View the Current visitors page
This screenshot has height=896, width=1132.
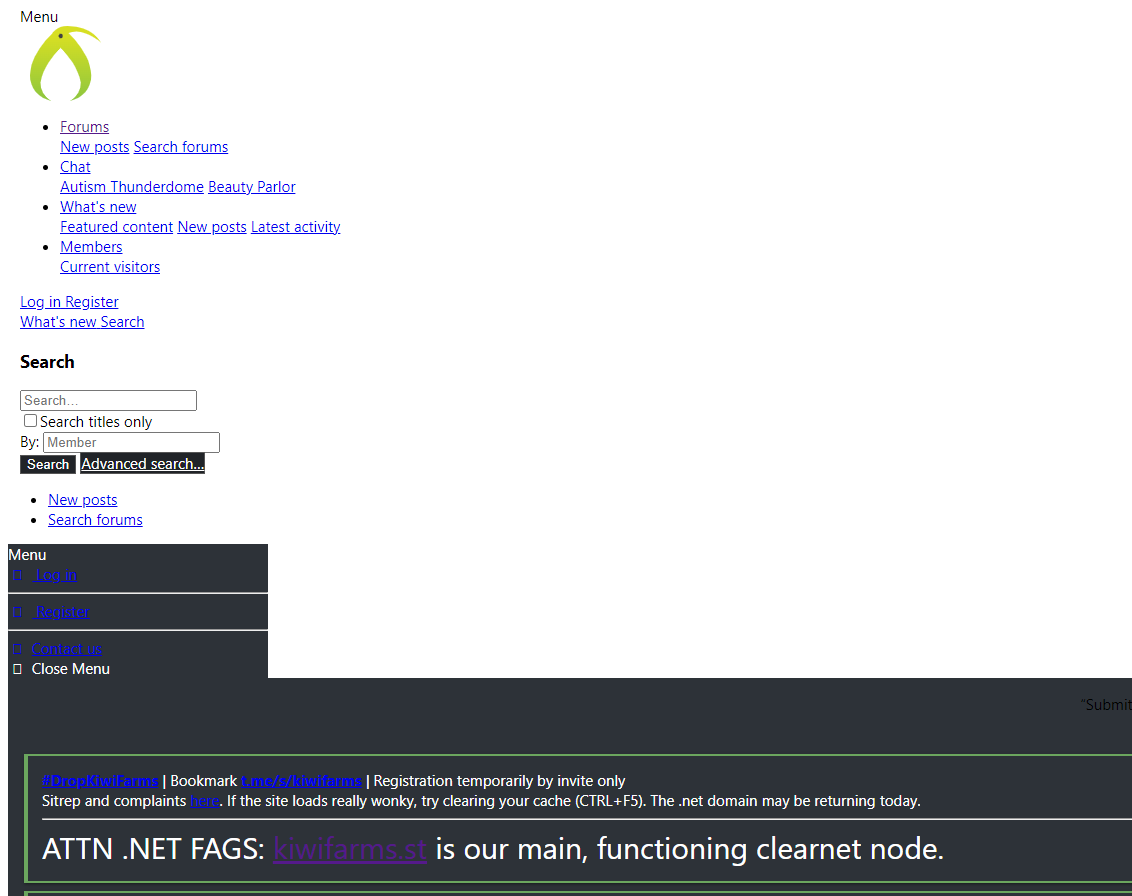(110, 267)
